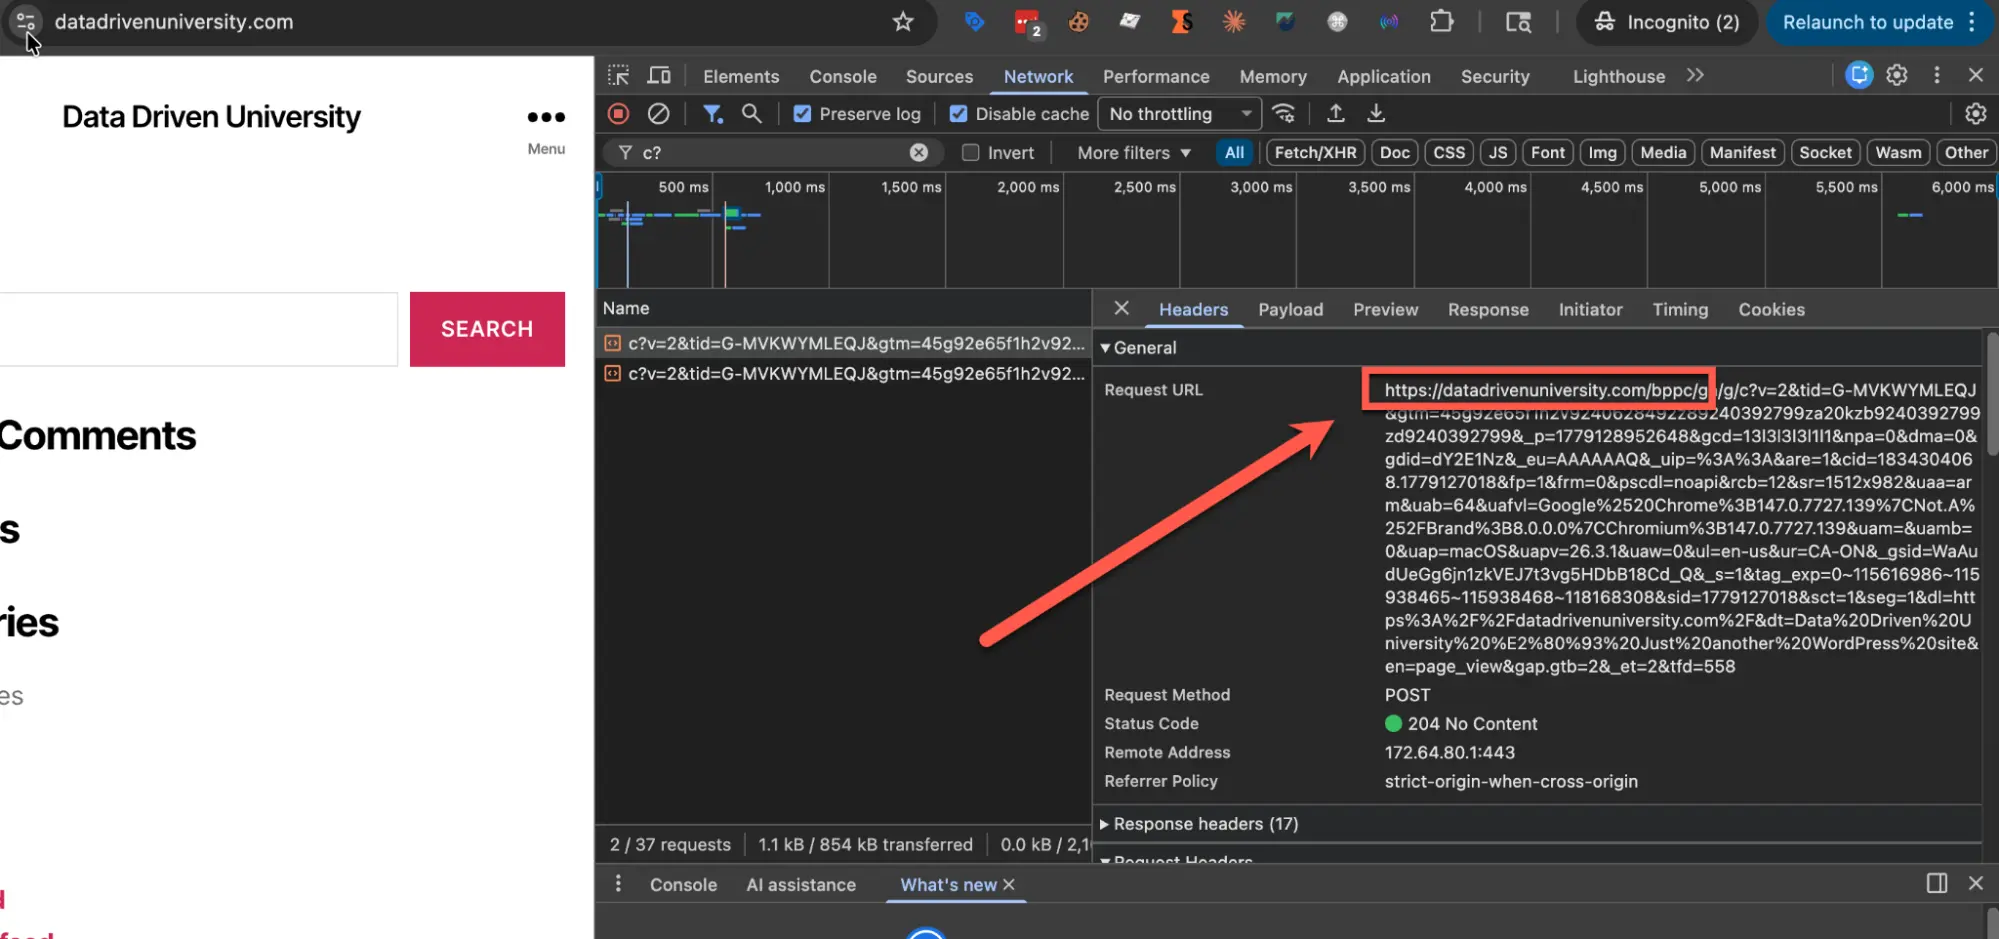Export HAR file download icon

(x=1376, y=114)
